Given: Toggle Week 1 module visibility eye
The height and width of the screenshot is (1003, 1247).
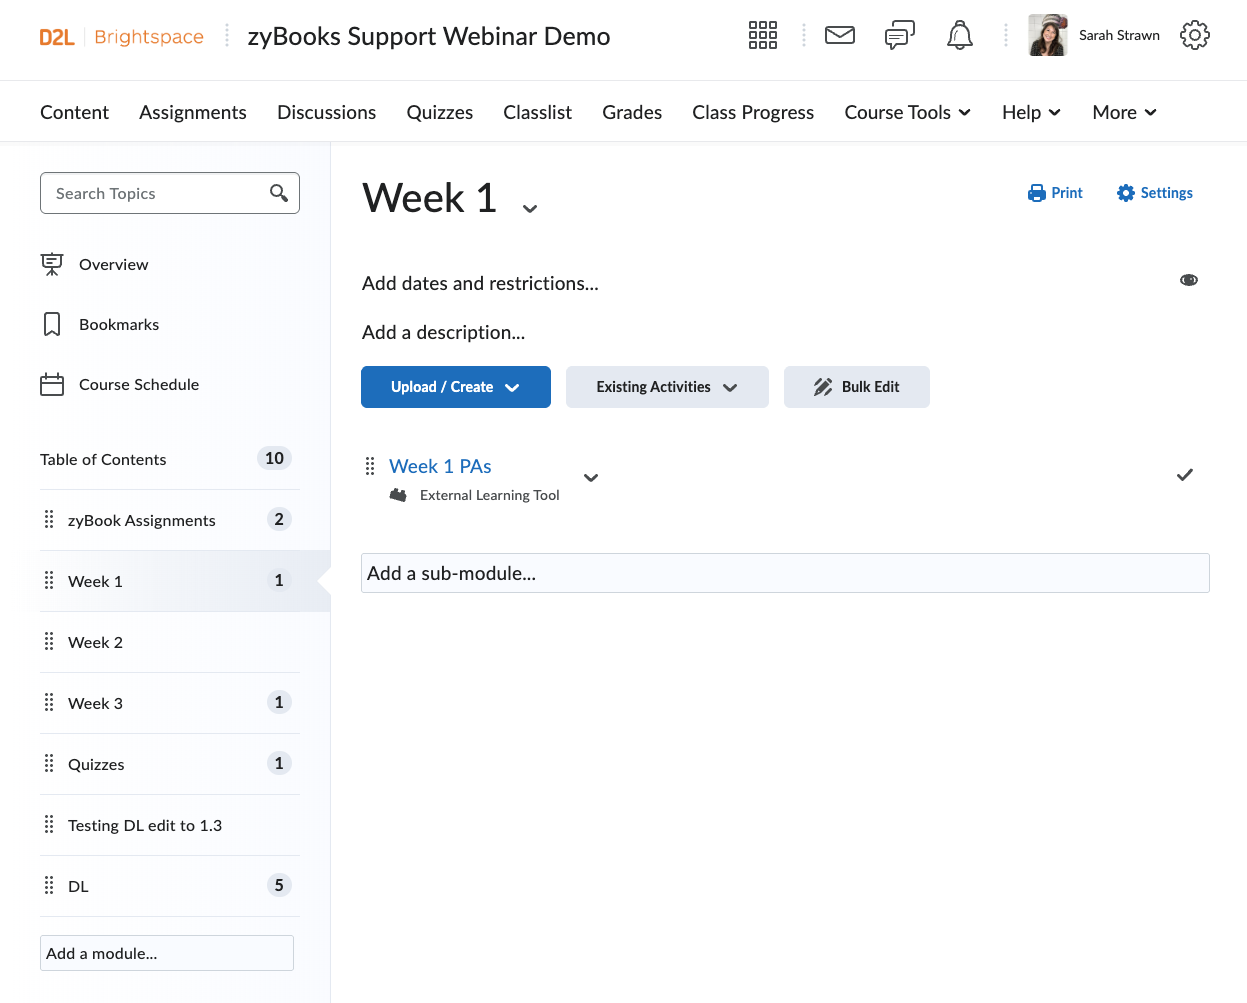Looking at the screenshot, I should pos(1189,280).
